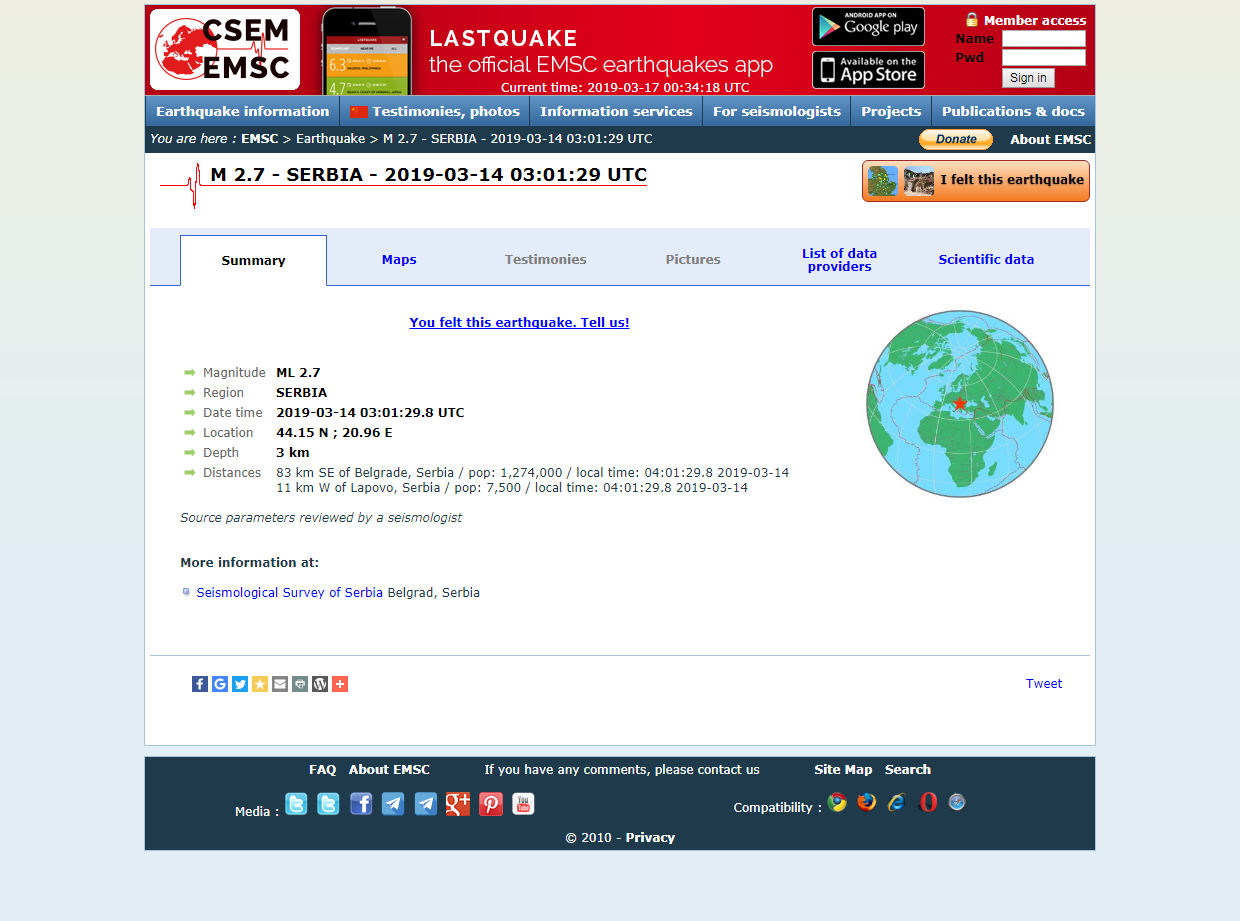
Task: Switch to the Pictures tab
Action: 693,260
